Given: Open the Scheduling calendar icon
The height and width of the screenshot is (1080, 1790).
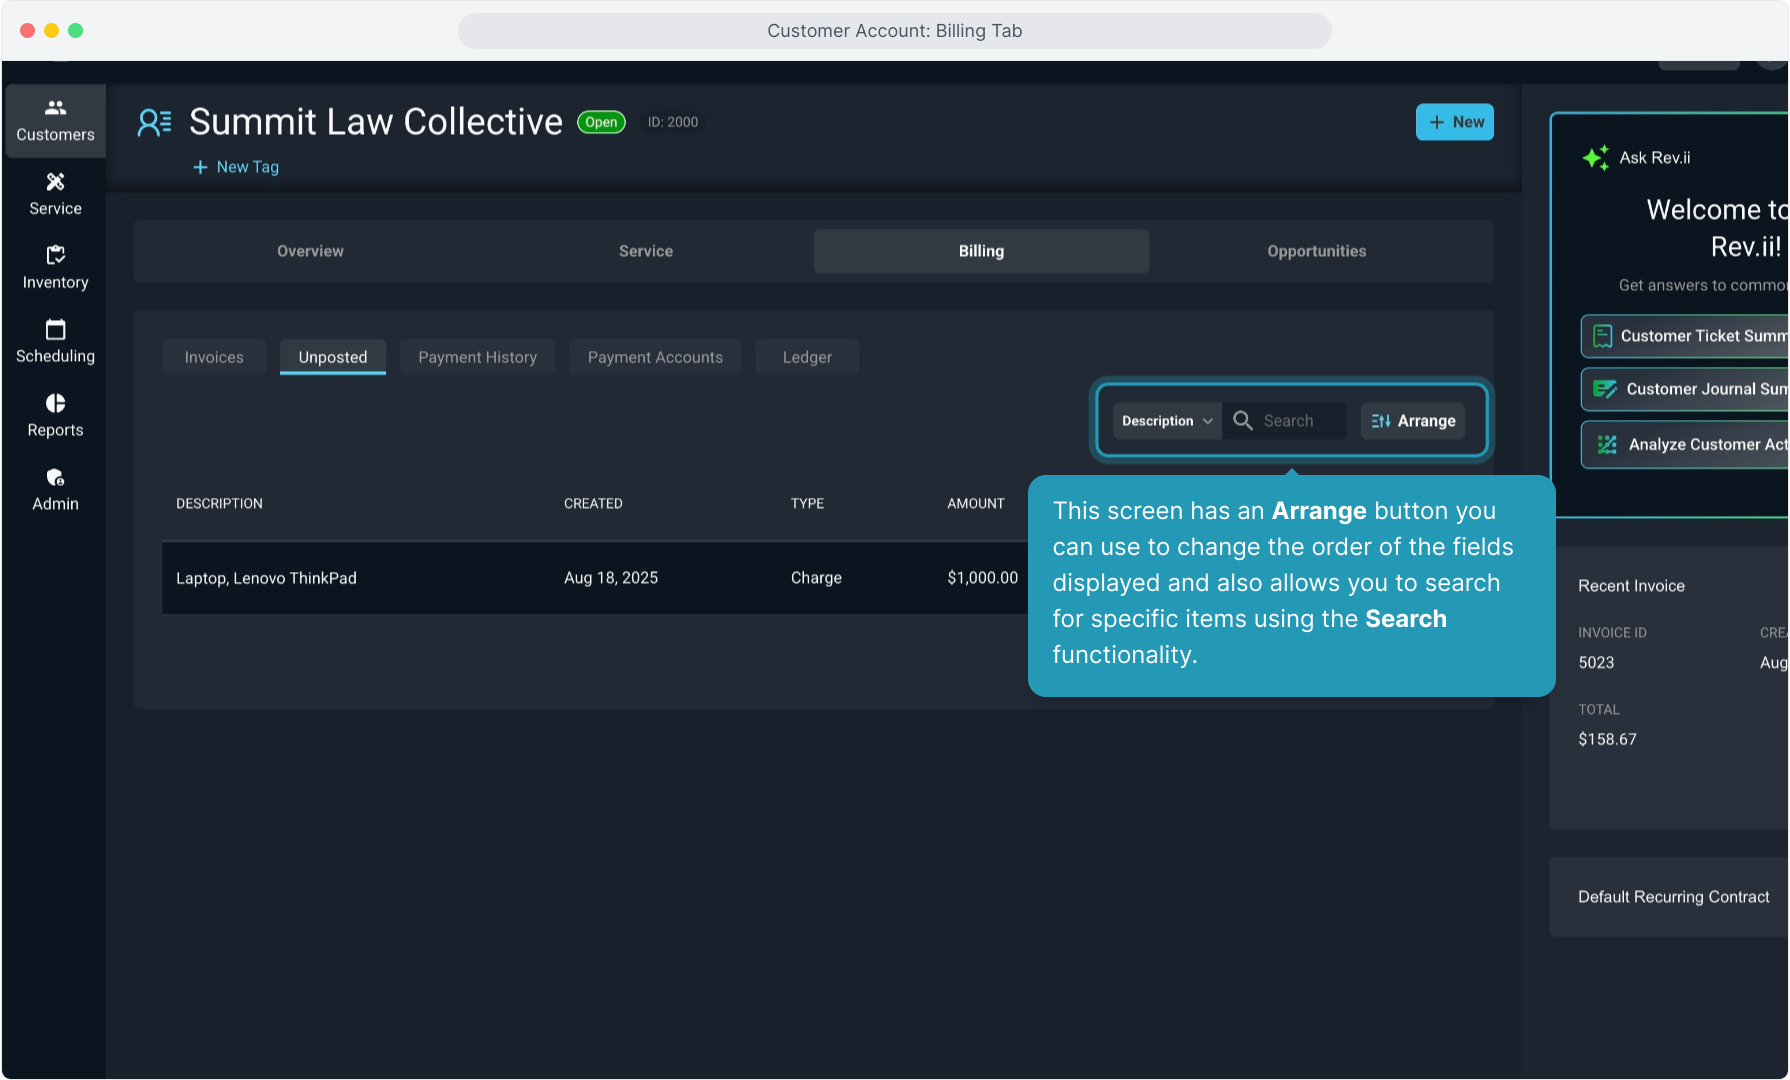Looking at the screenshot, I should (x=55, y=330).
